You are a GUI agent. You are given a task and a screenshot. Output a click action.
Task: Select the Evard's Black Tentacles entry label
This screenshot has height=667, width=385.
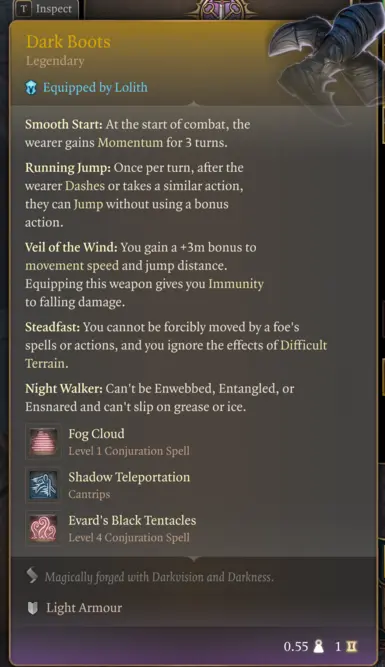pos(132,520)
